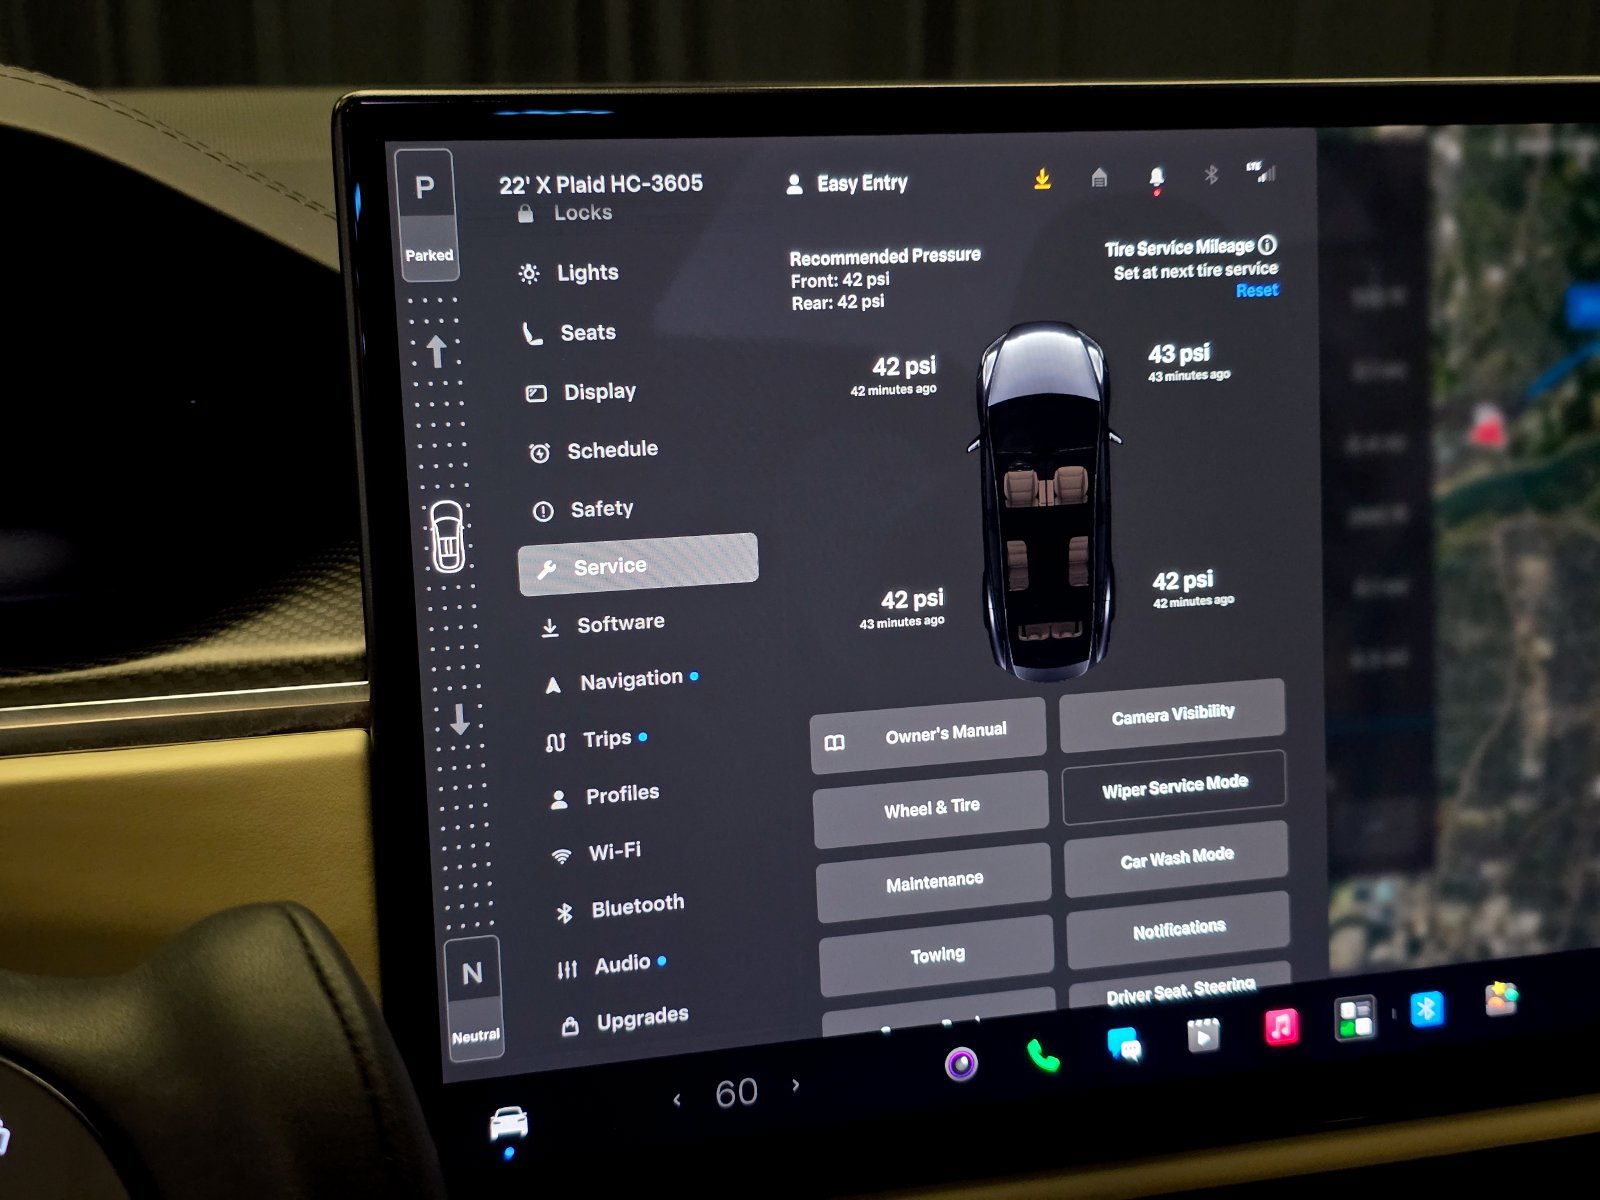Screen dimensions: 1600x1200
Task: Tap the rear right 42 psi reading
Action: tap(1183, 581)
